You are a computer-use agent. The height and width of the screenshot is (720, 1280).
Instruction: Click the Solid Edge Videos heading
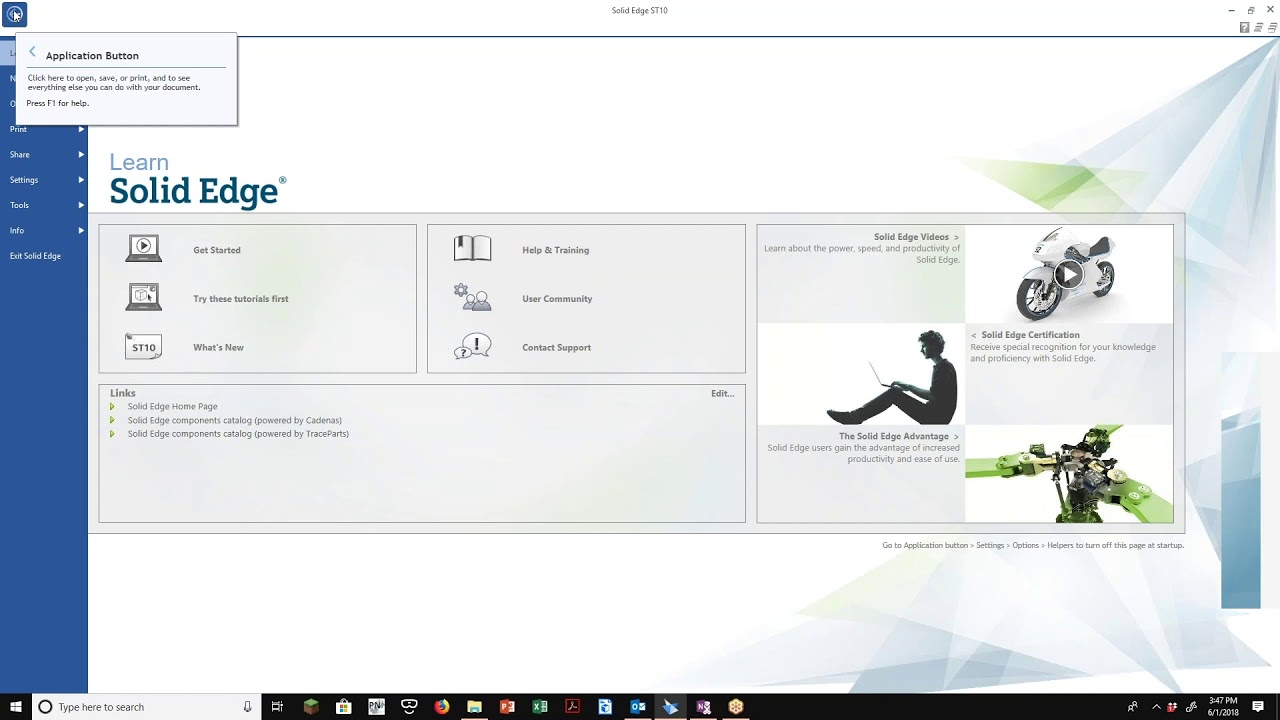[911, 237]
